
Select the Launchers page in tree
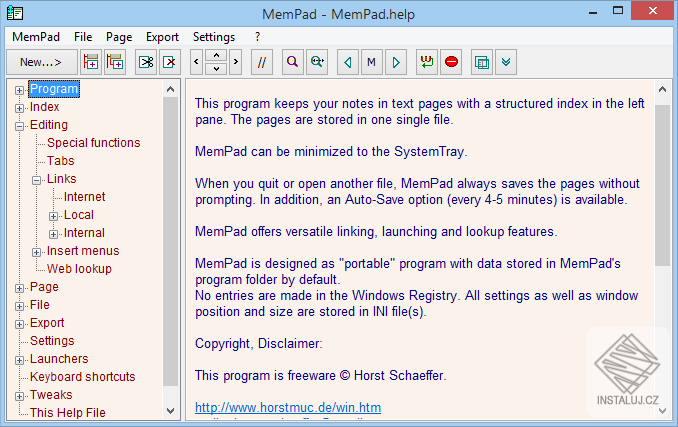[59, 359]
